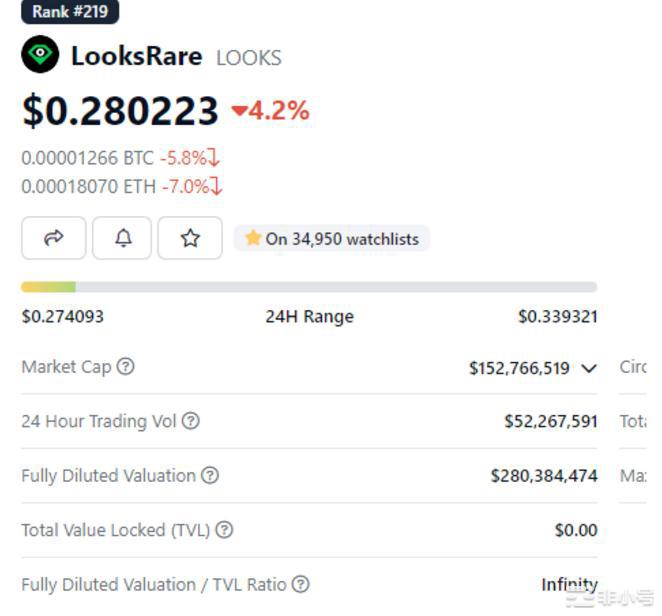The image size is (662, 616).
Task: Click the LooksRare eye logo icon
Action: [x=40, y=54]
